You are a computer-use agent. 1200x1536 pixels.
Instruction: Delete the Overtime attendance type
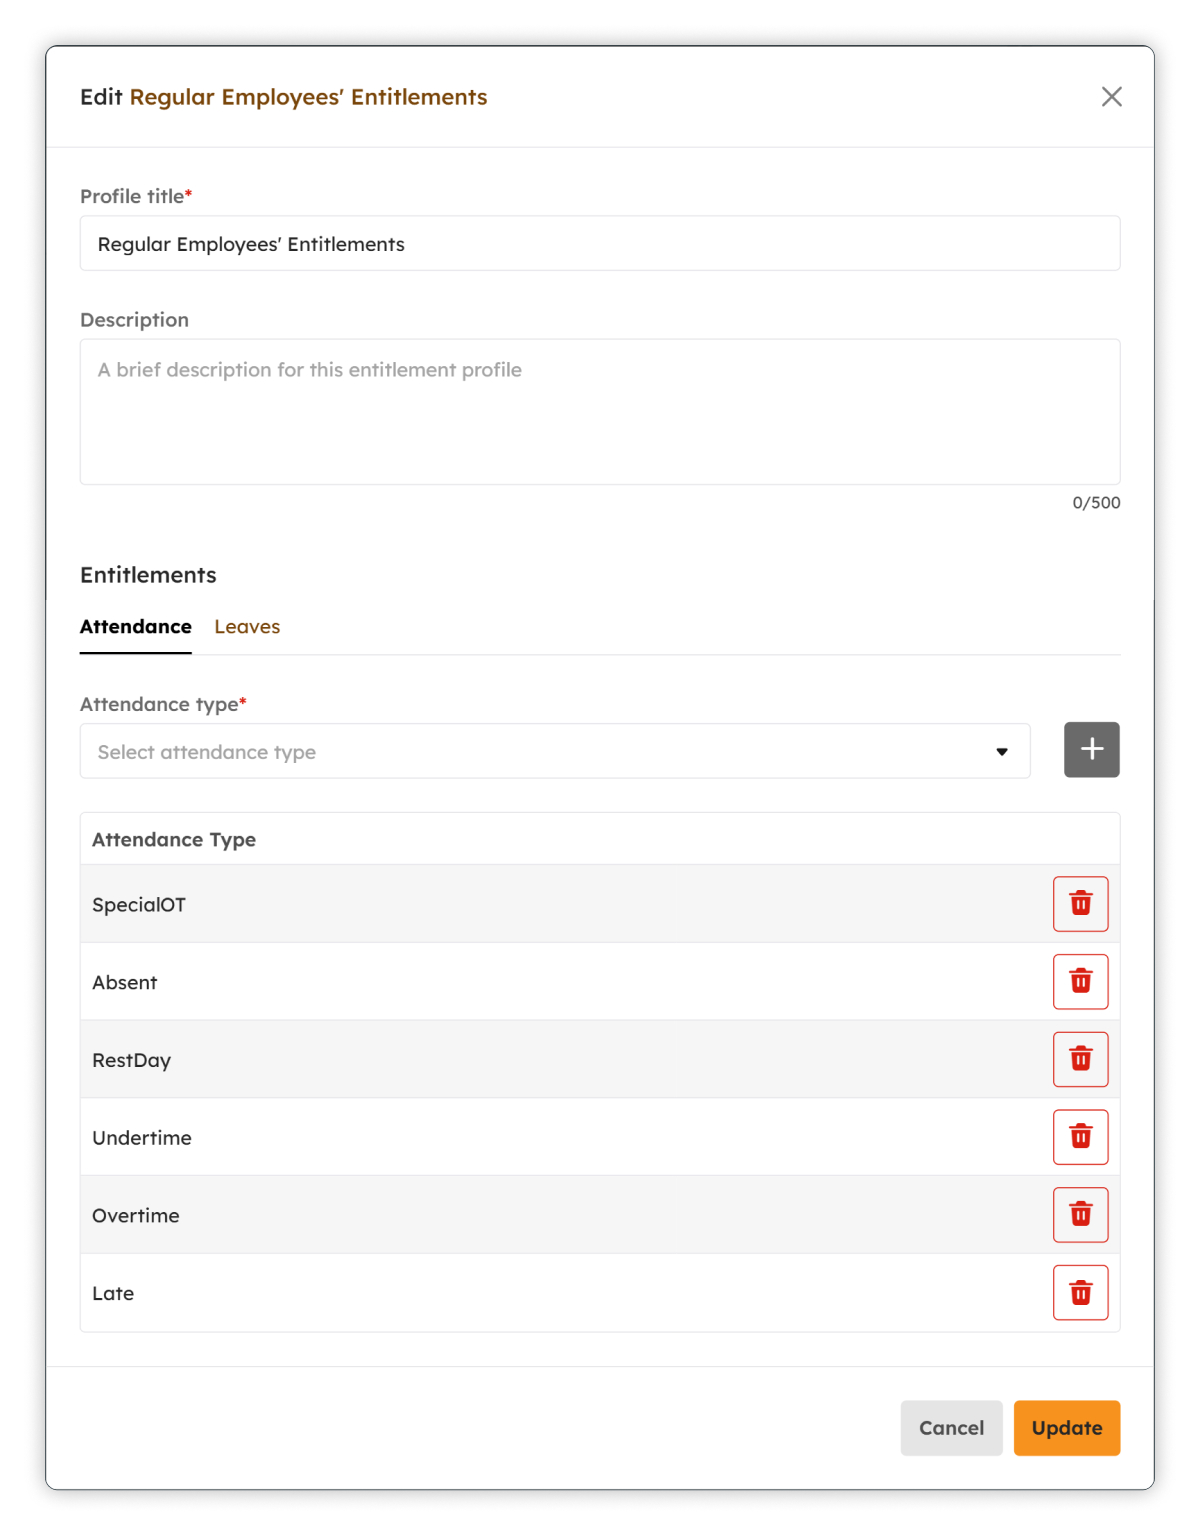tap(1080, 1215)
